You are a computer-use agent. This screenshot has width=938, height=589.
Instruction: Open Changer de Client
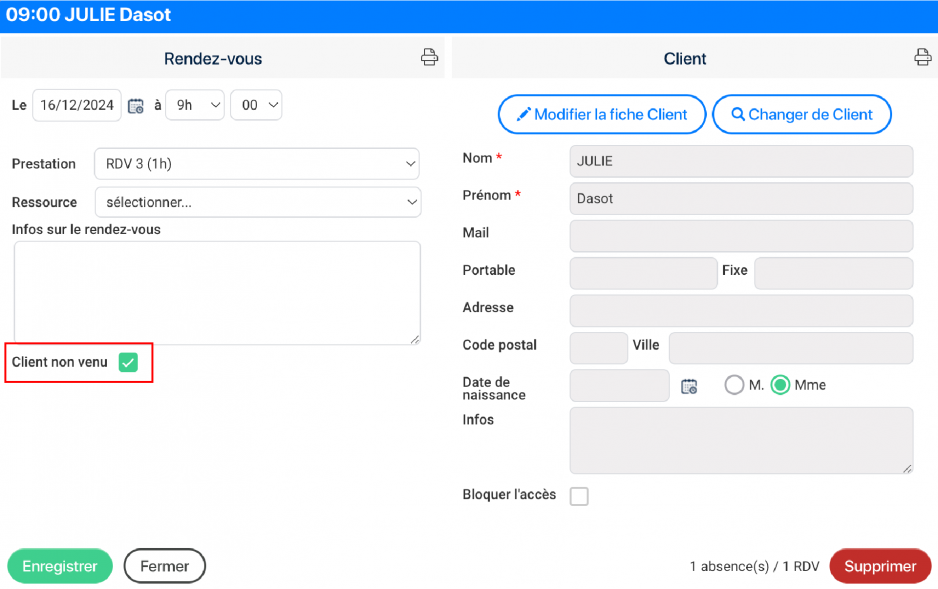tap(801, 114)
